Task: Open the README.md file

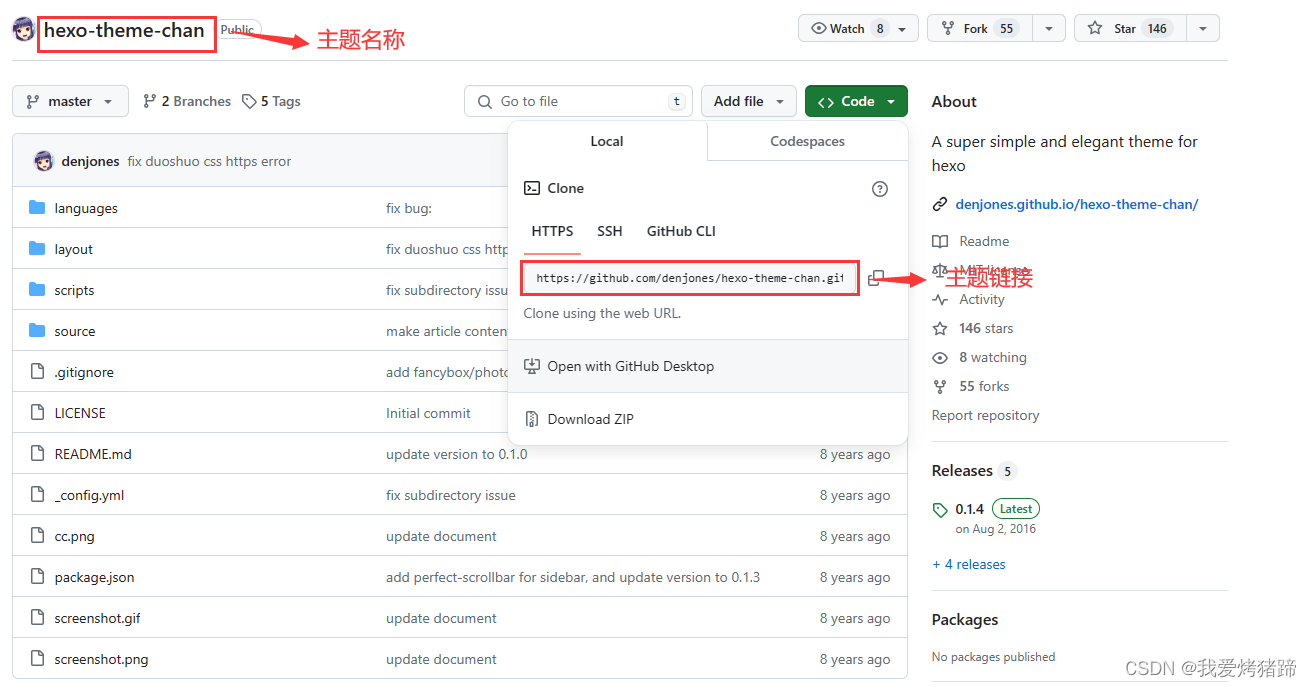Action: (x=93, y=454)
